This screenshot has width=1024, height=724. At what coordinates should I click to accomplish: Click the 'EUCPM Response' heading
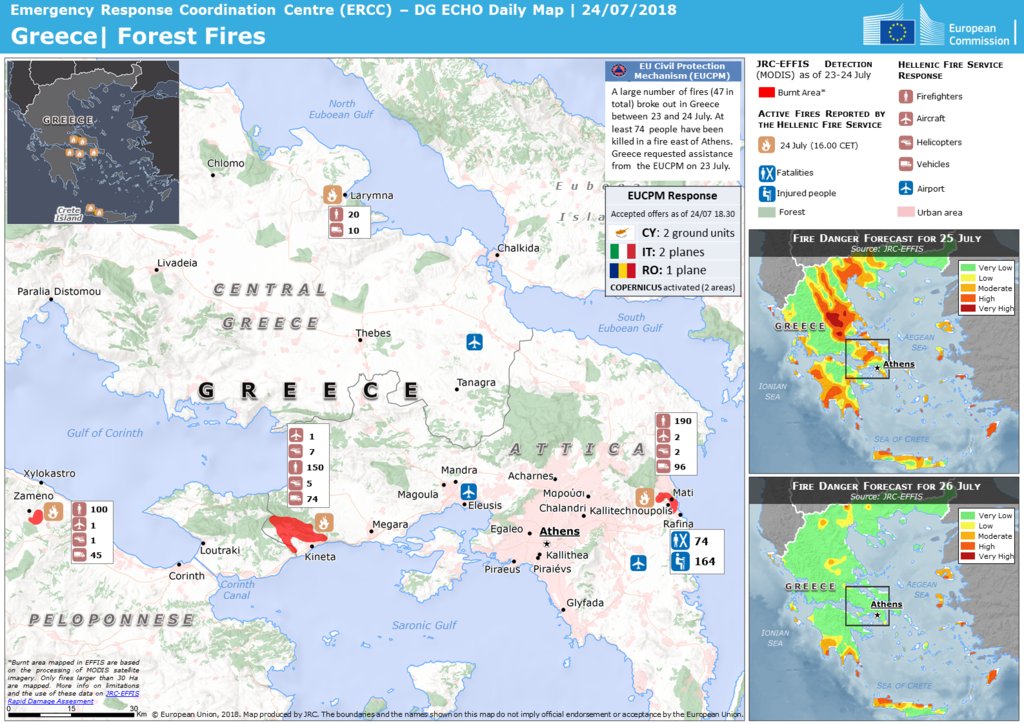coord(672,196)
